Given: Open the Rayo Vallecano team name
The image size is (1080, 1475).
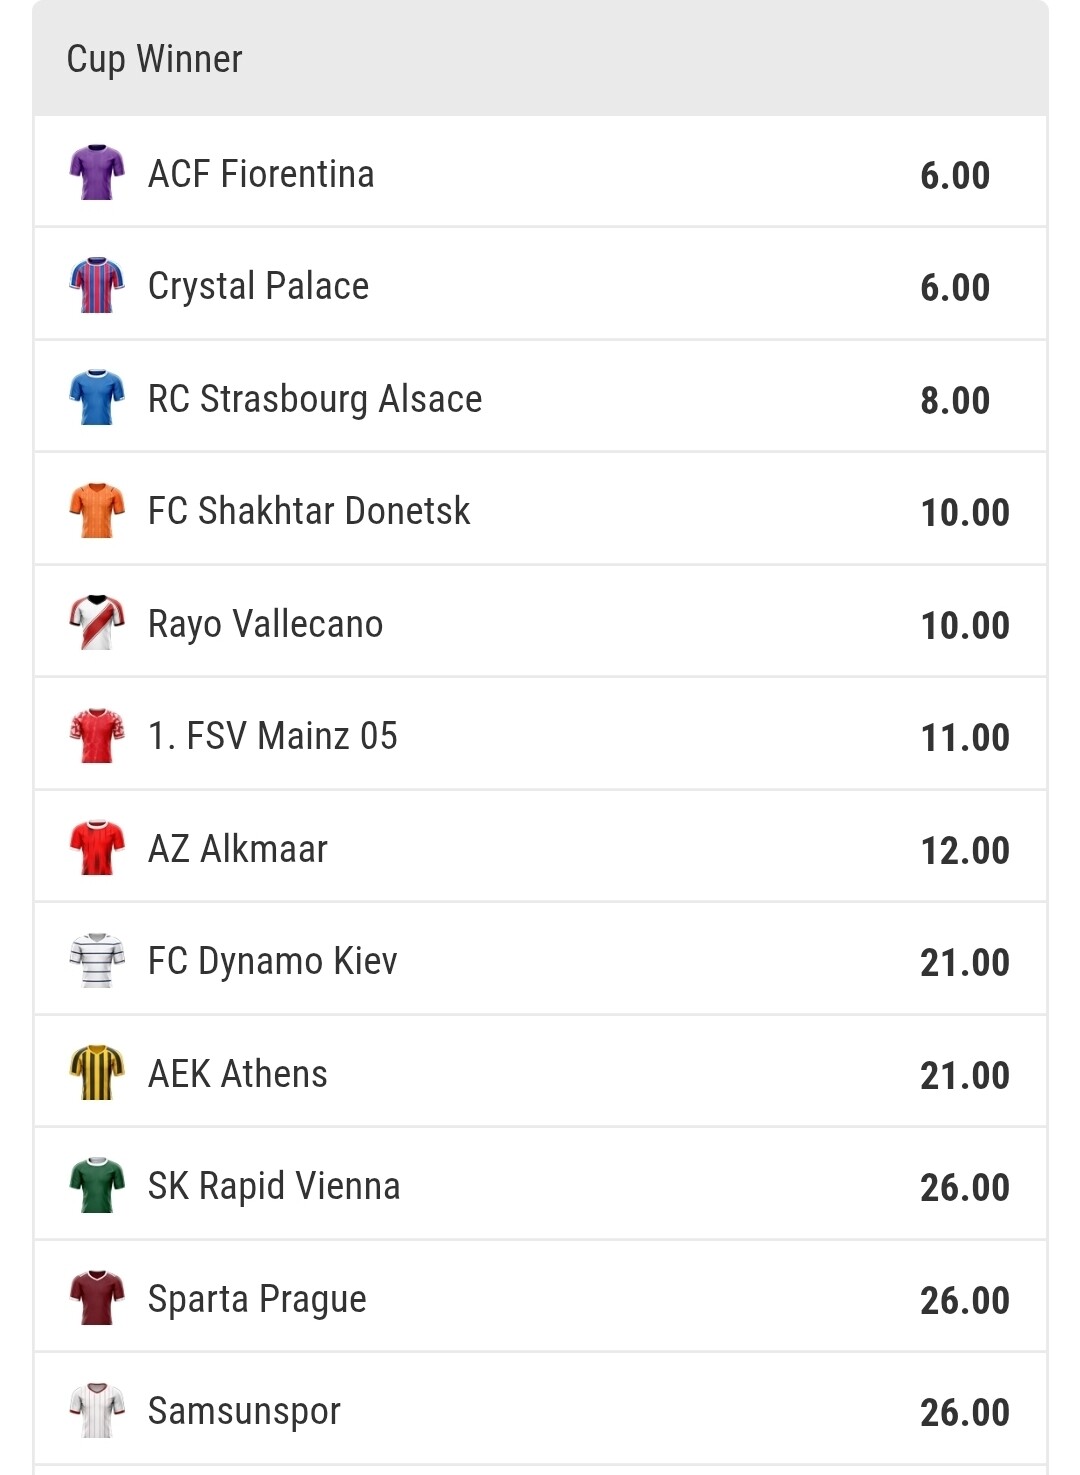Looking at the screenshot, I should (x=265, y=624).
